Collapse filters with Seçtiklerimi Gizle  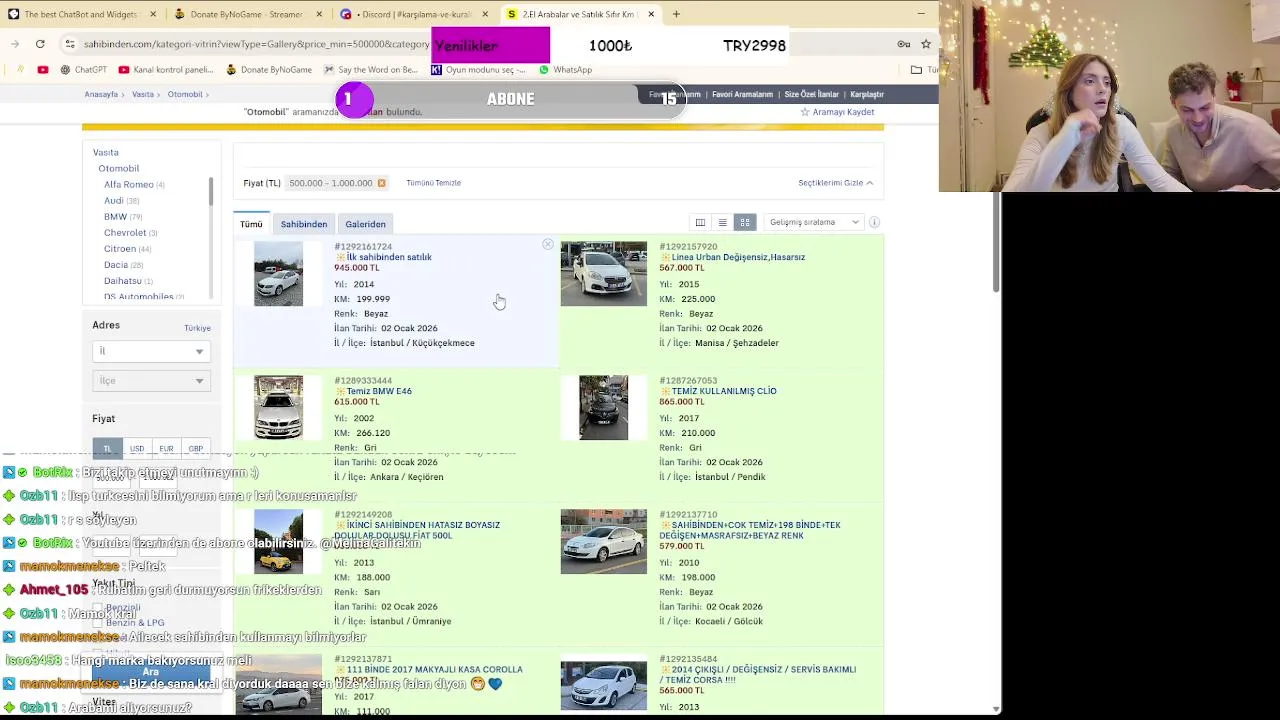(x=835, y=183)
